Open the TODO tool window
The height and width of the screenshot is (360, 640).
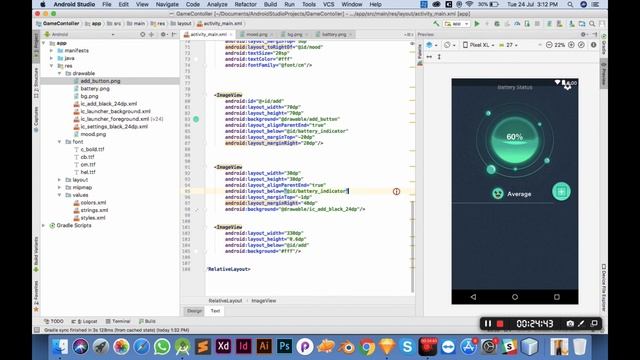[x=54, y=321]
